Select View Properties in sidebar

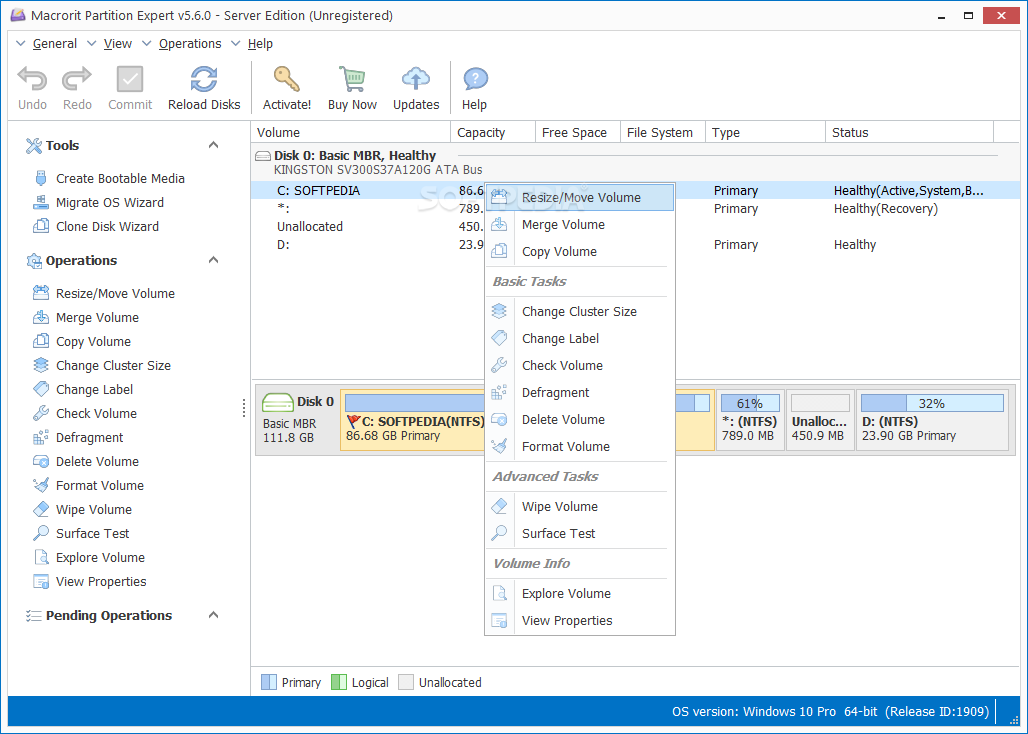pos(89,581)
